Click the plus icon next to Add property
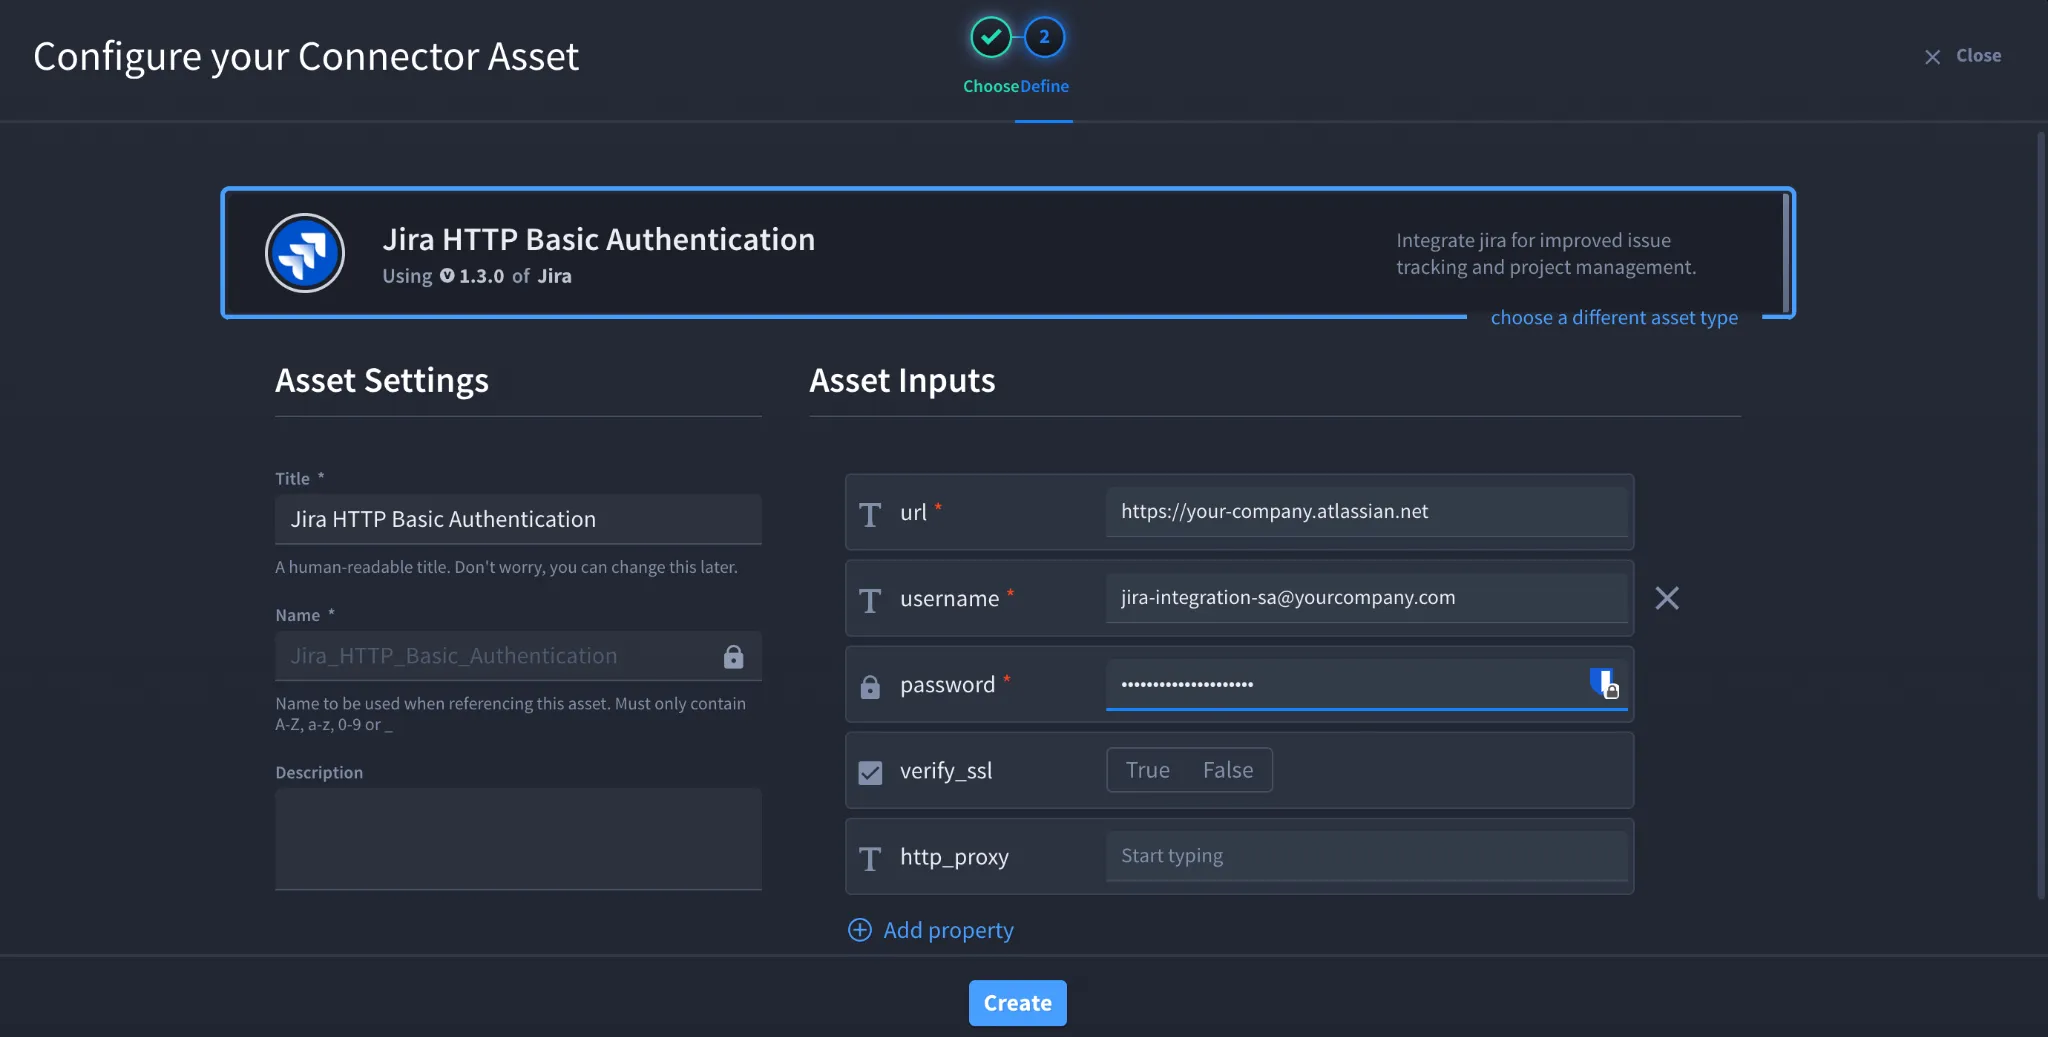This screenshot has height=1037, width=2048. [860, 930]
